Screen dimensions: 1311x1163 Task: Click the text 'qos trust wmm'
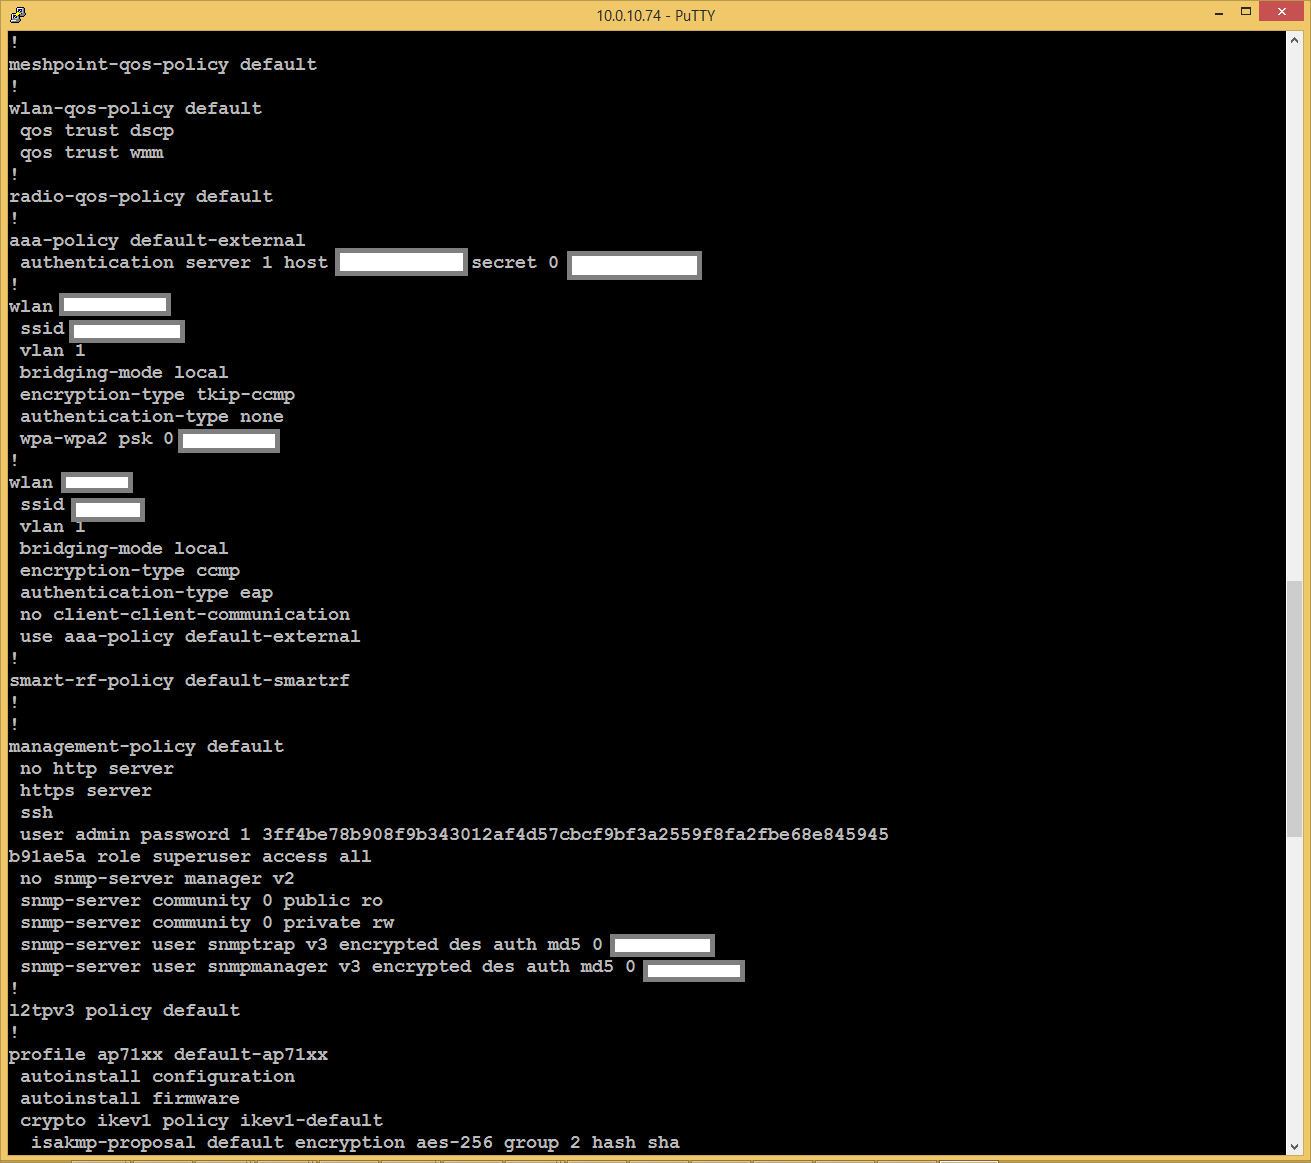[x=92, y=152]
